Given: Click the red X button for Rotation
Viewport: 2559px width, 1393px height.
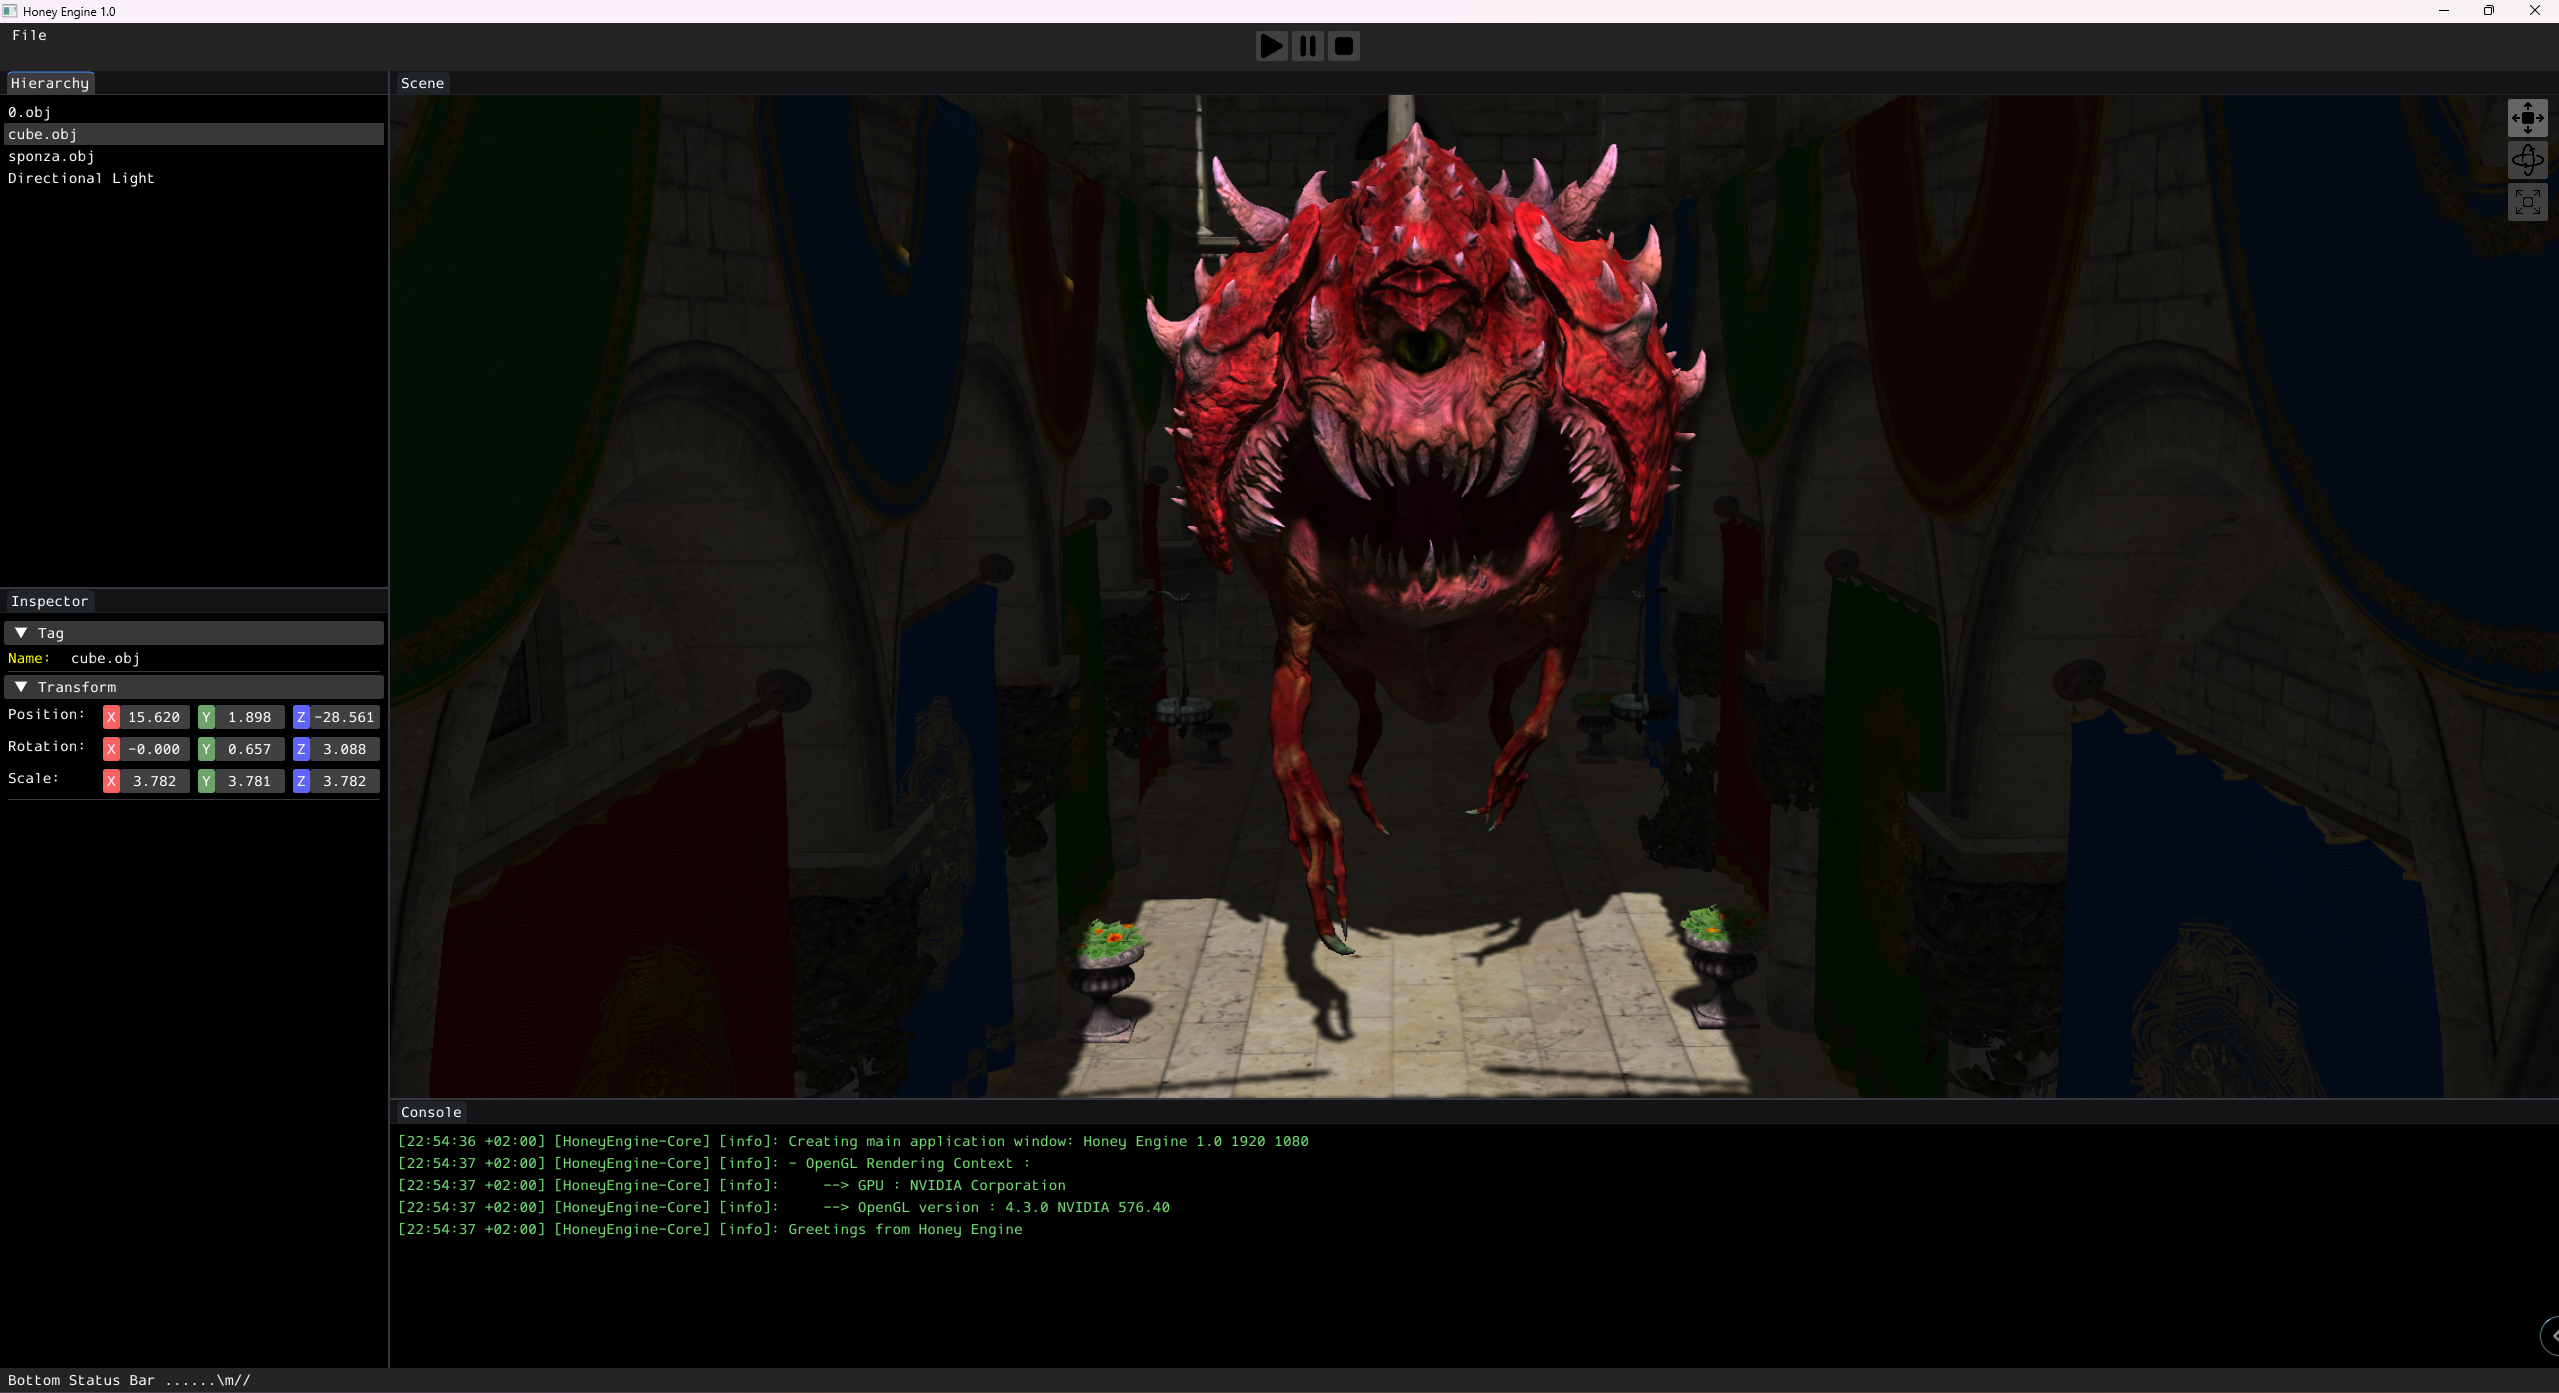Looking at the screenshot, I should click(x=111, y=749).
